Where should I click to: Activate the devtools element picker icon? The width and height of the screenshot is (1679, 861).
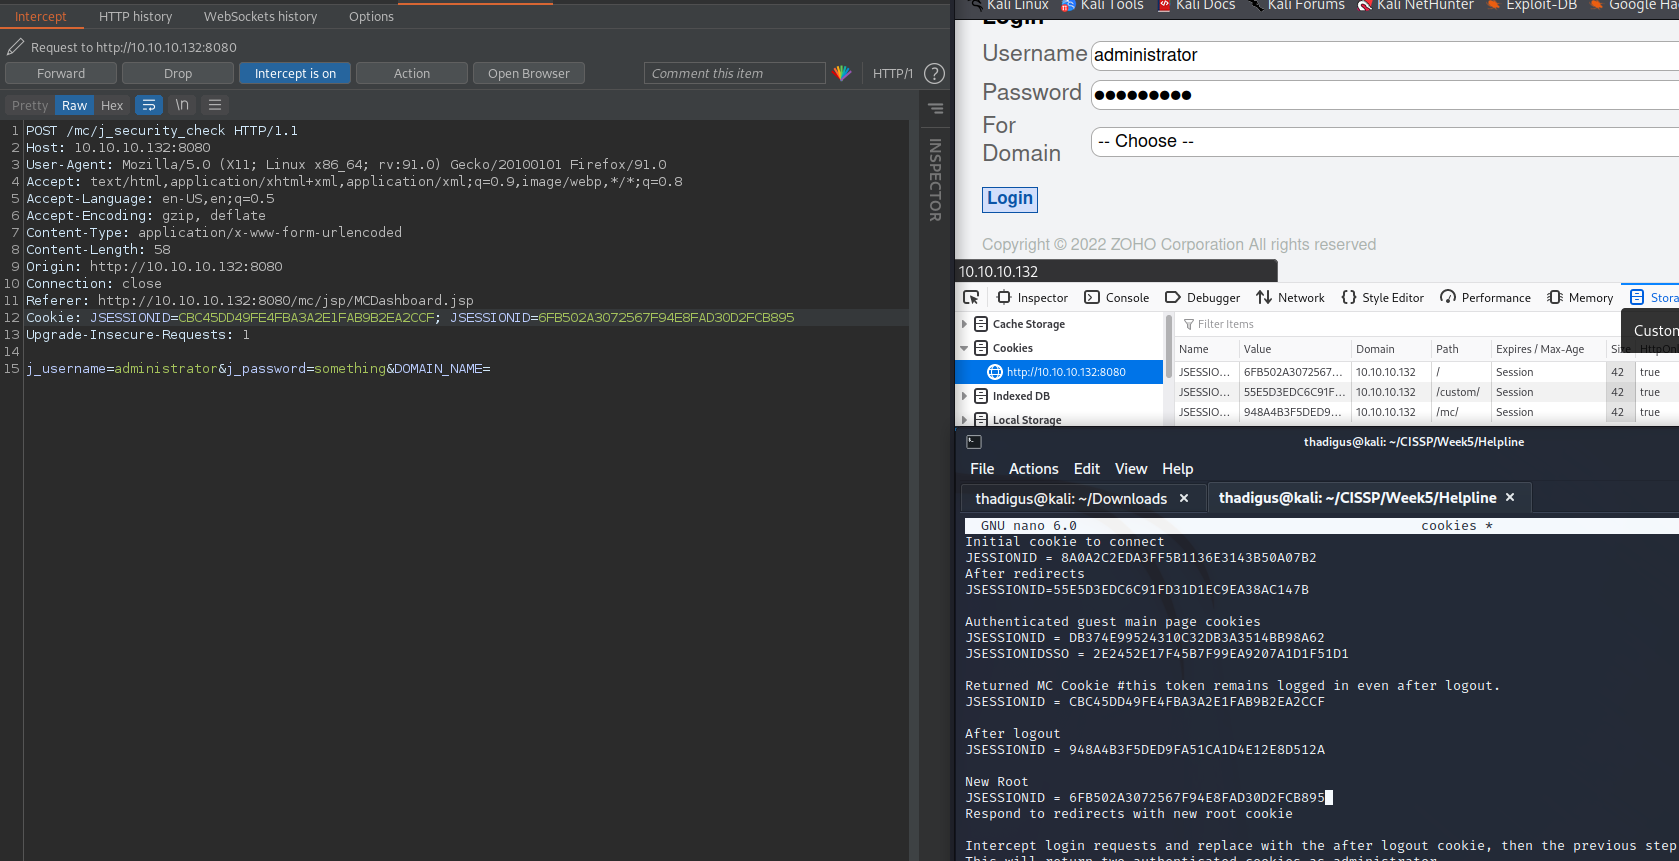click(971, 298)
